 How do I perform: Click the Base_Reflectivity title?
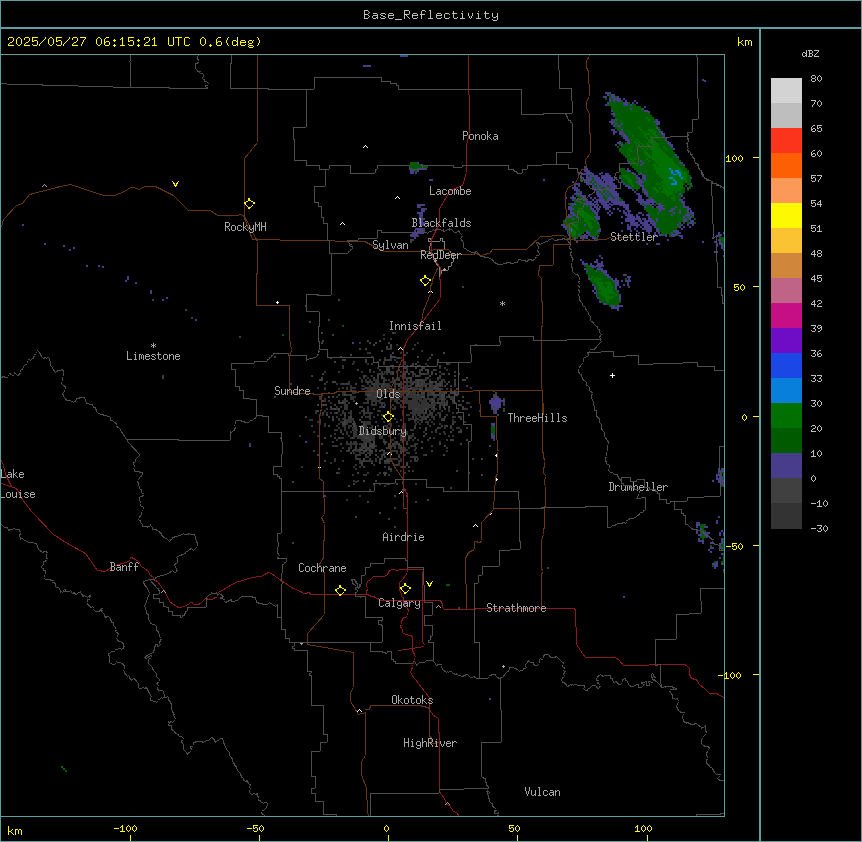coord(431,15)
